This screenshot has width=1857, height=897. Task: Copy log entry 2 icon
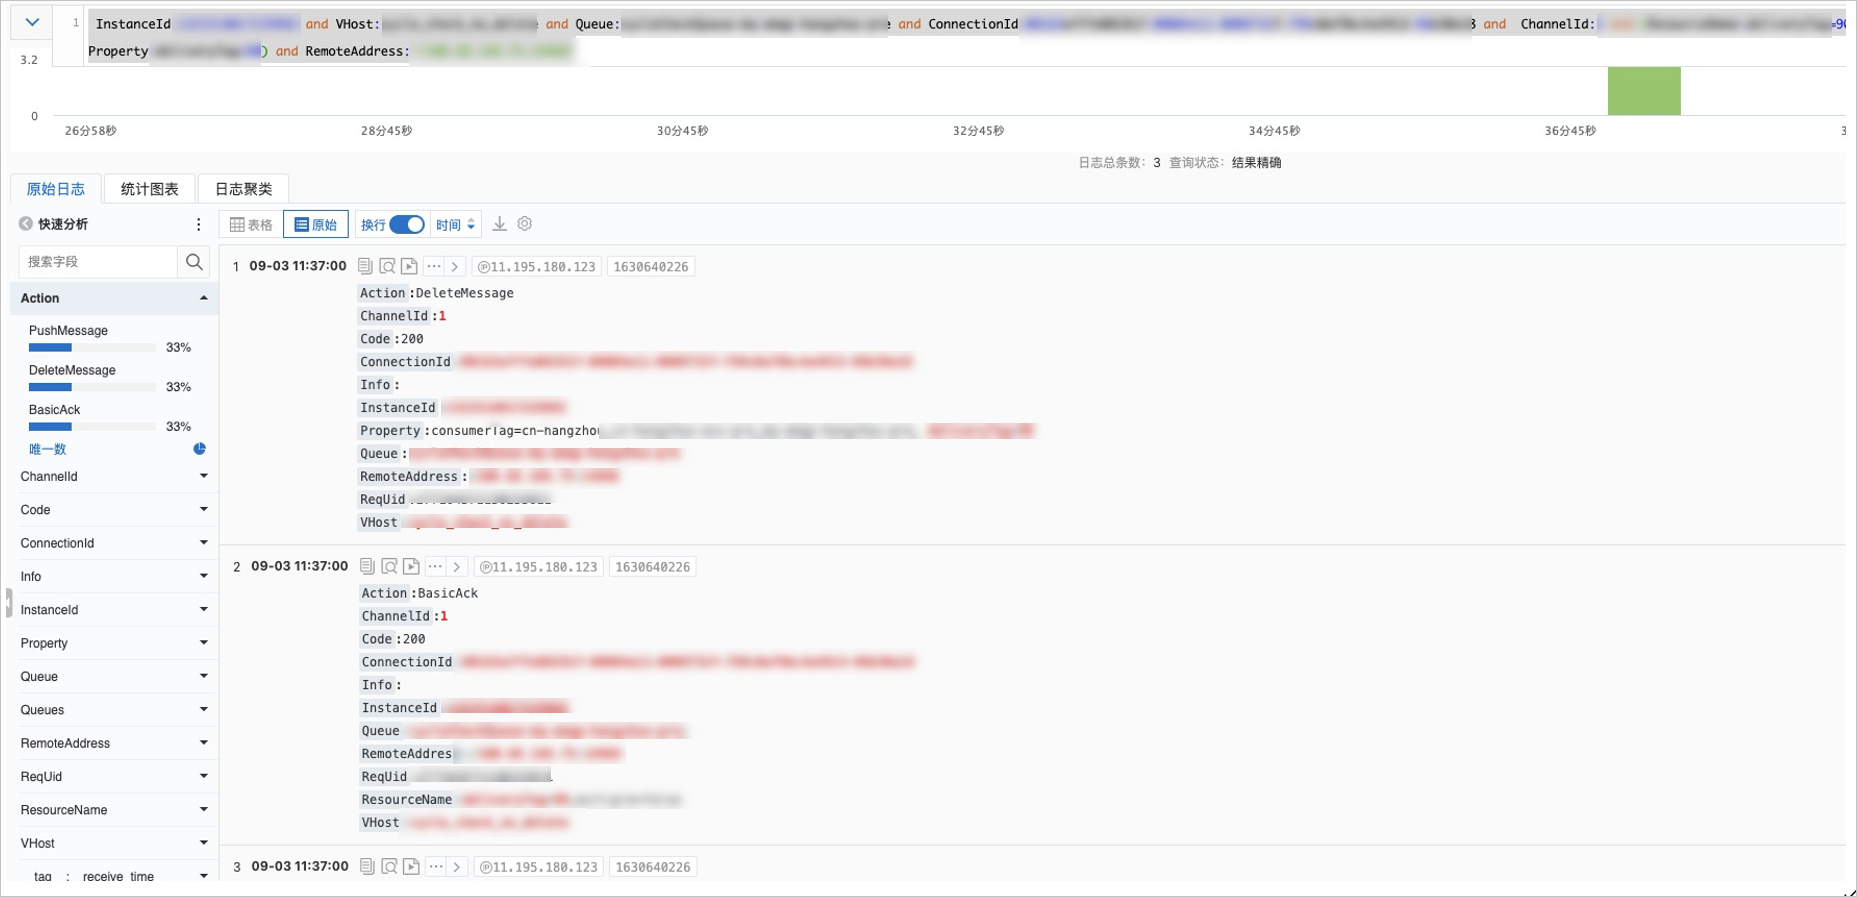[x=367, y=566]
